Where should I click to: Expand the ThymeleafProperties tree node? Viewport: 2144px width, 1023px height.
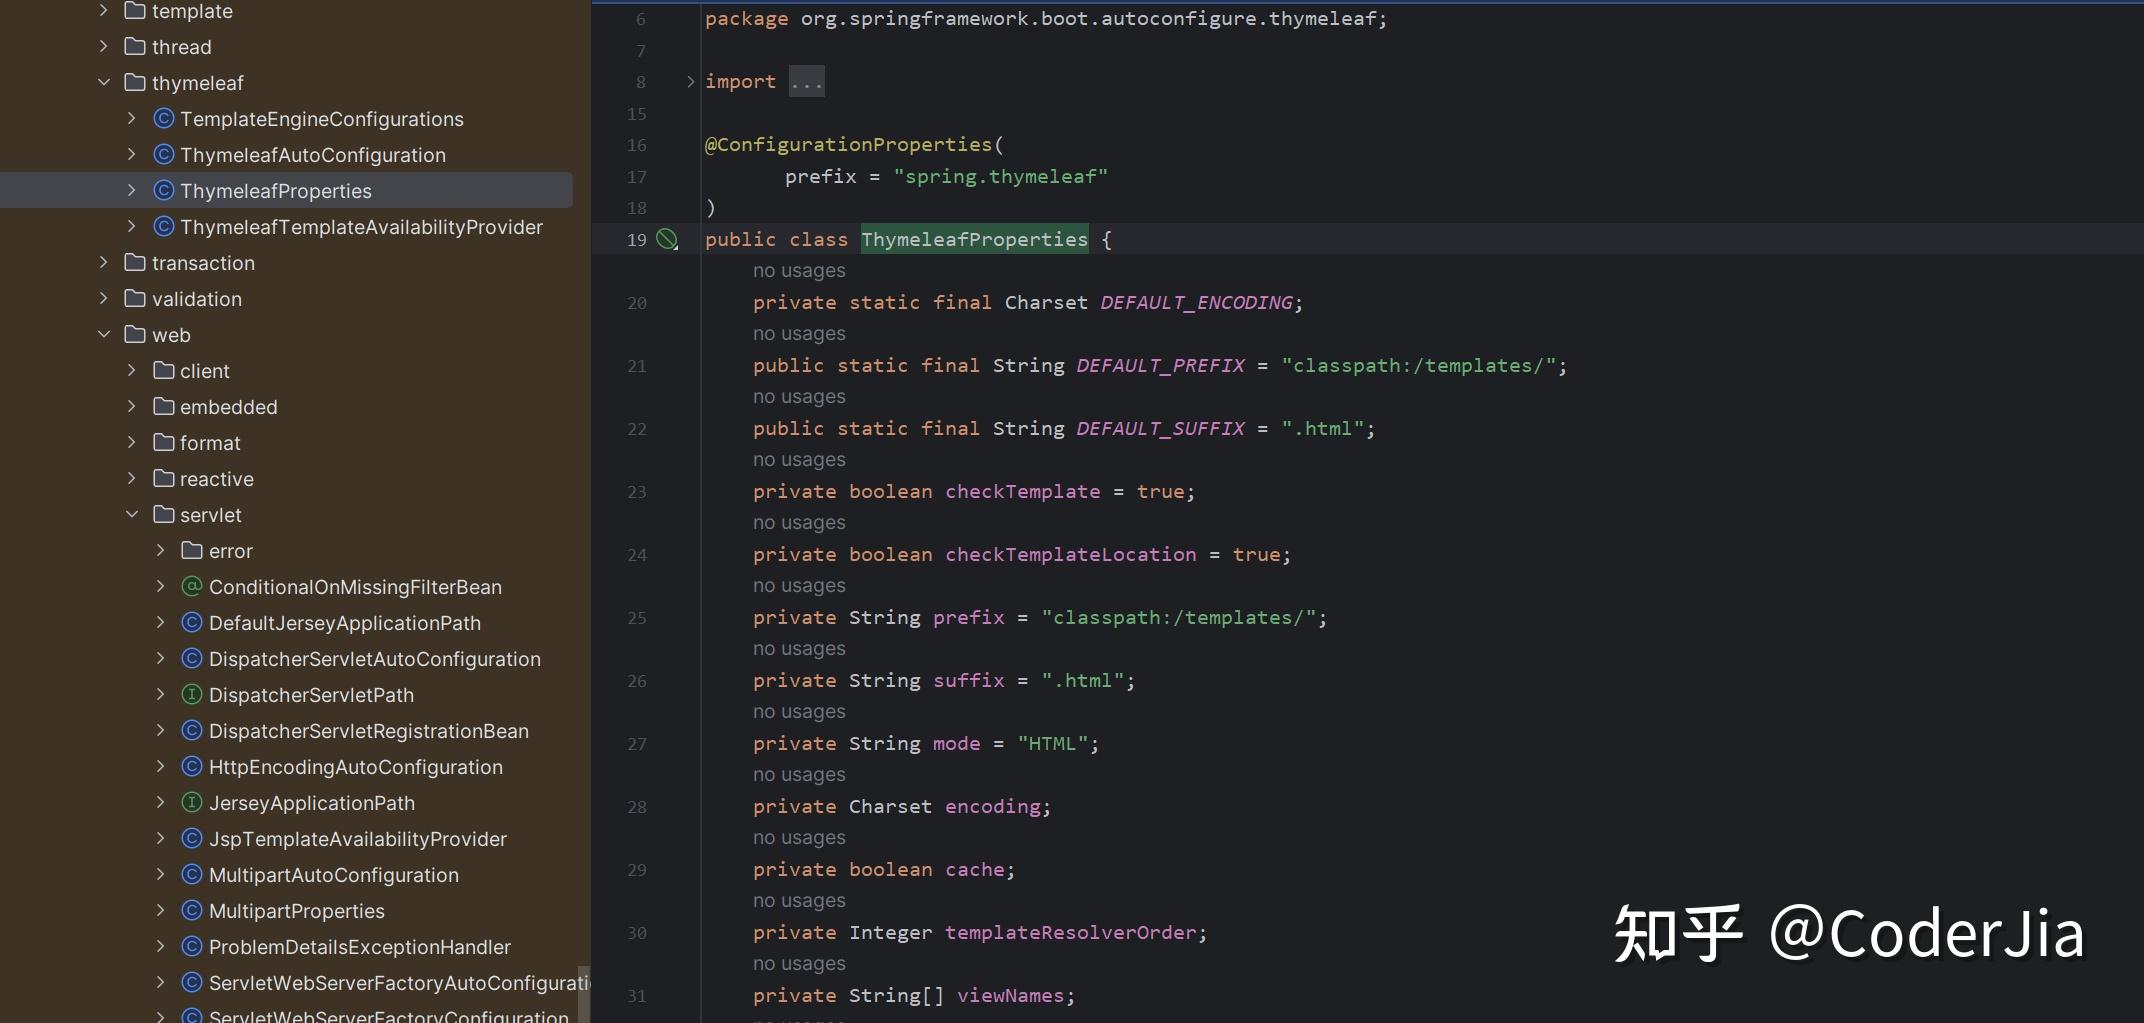click(x=132, y=191)
